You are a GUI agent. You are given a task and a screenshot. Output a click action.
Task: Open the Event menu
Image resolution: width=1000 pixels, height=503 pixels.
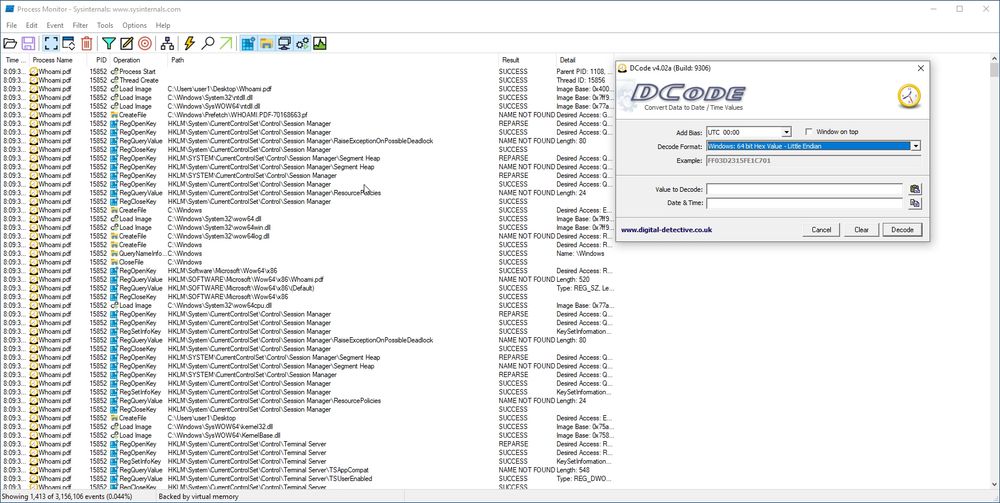click(x=55, y=26)
